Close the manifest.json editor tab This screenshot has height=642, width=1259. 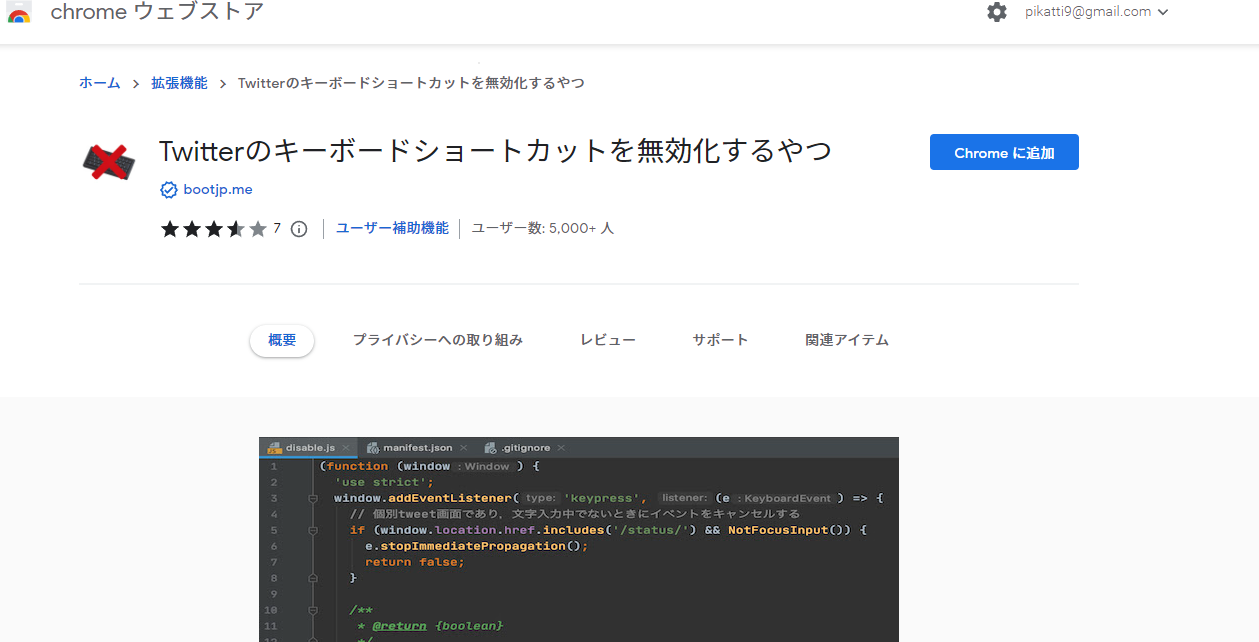click(463, 448)
